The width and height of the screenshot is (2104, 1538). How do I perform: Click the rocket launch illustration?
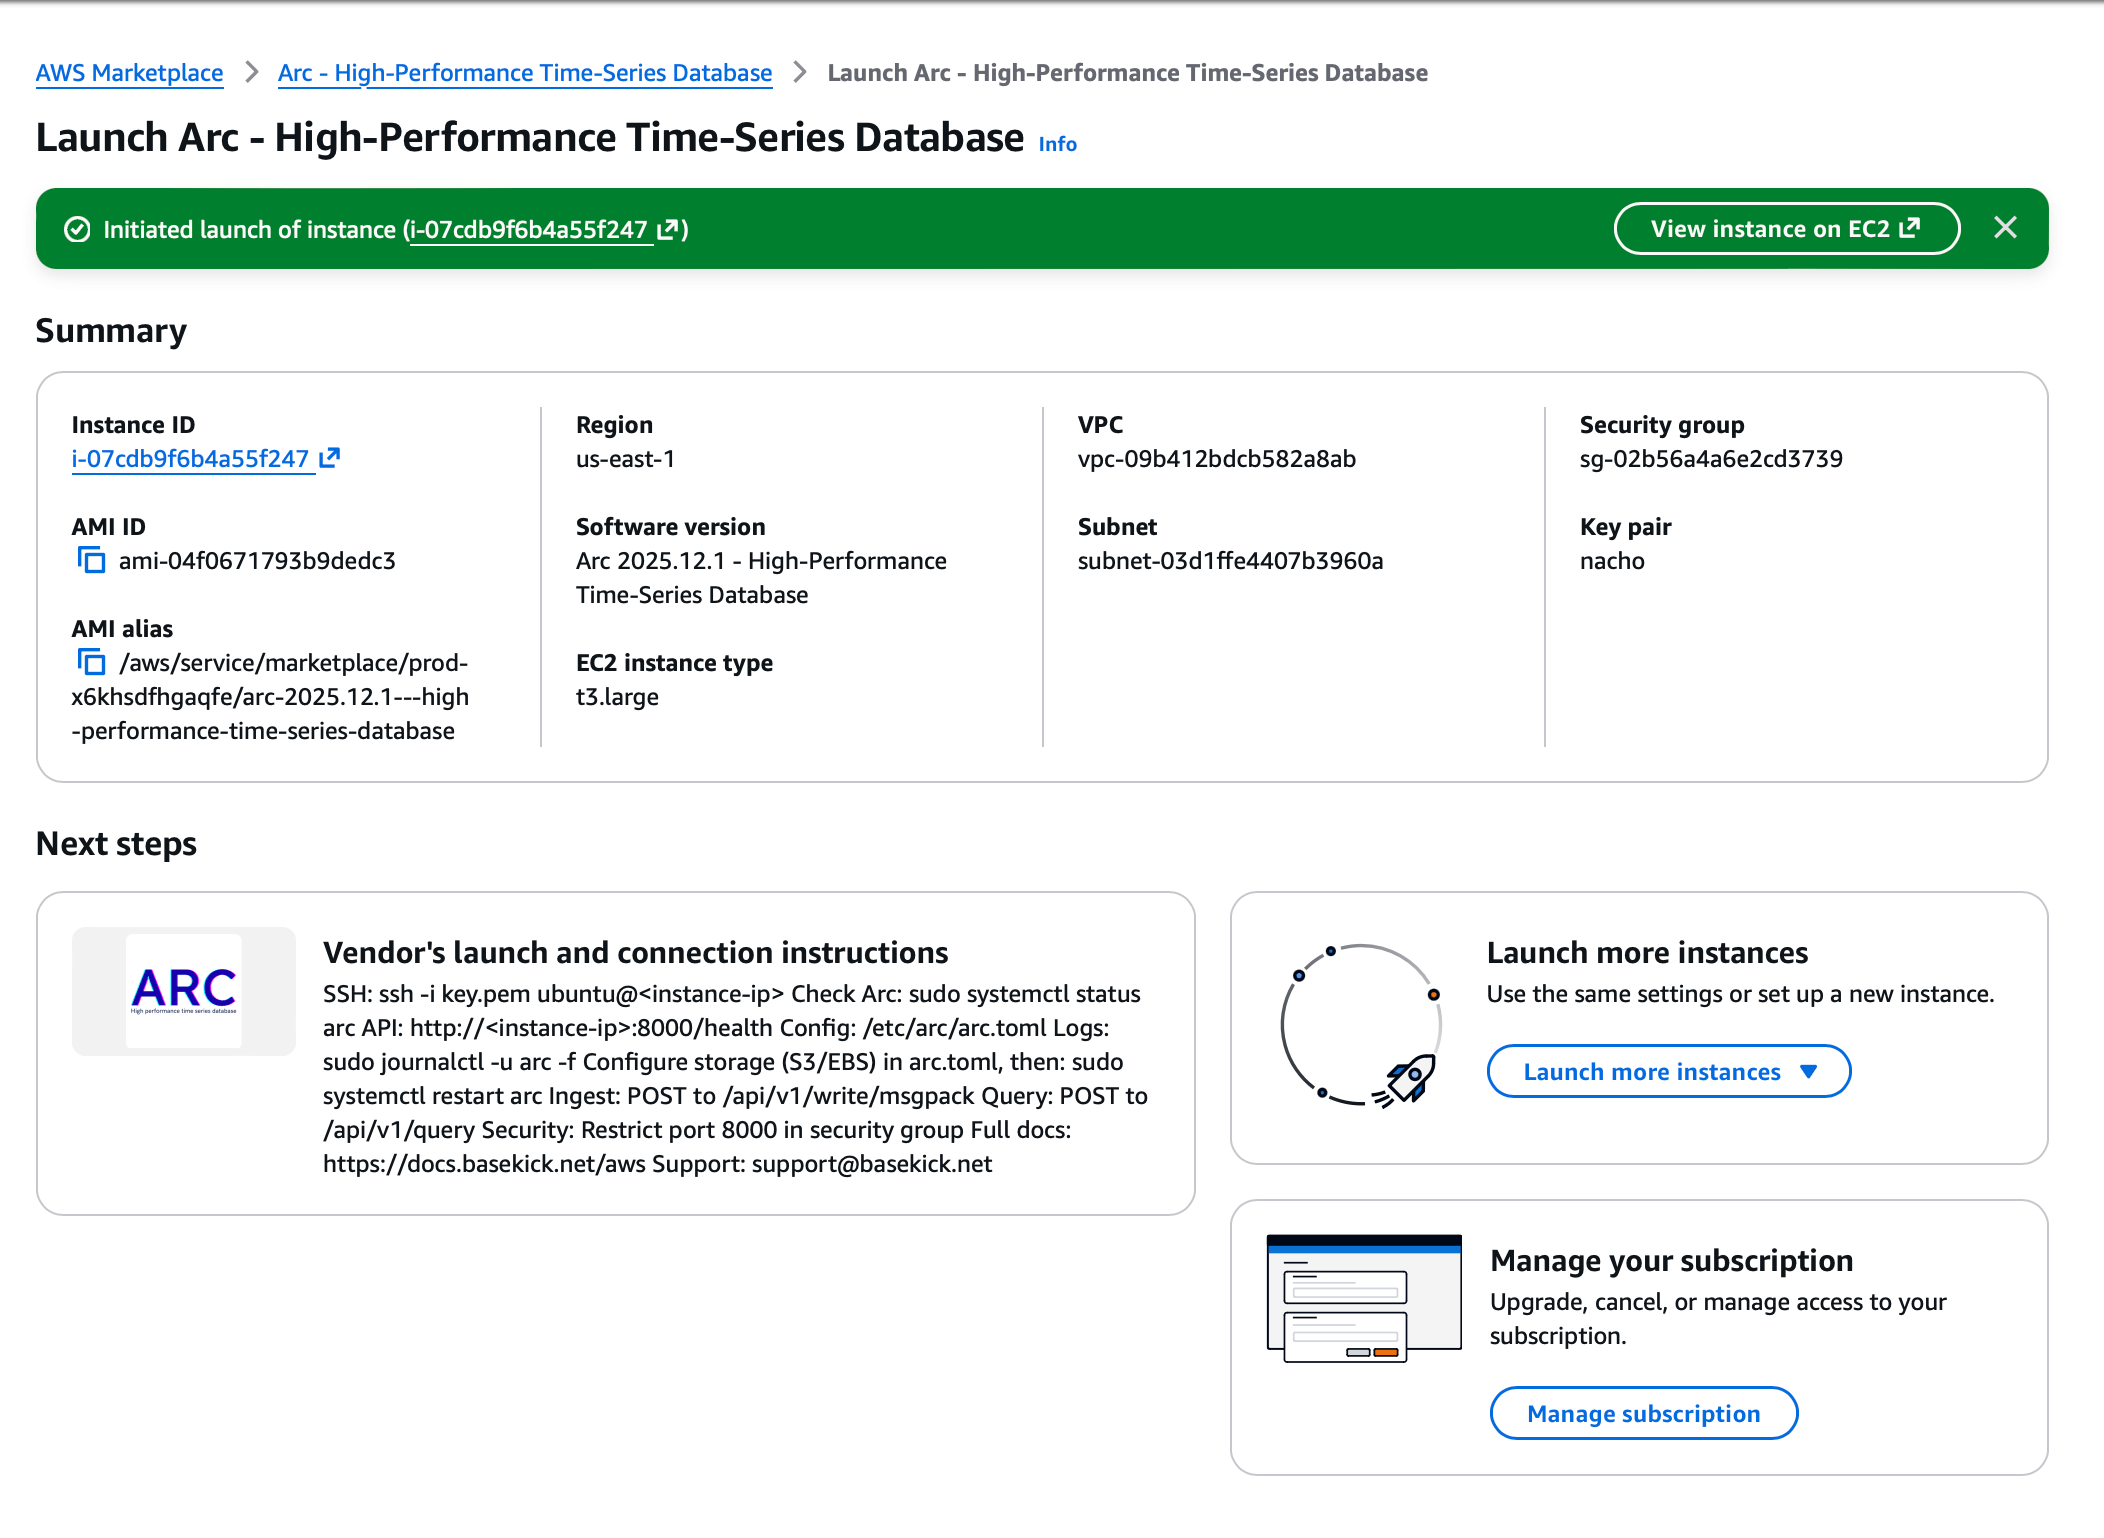1361,1026
